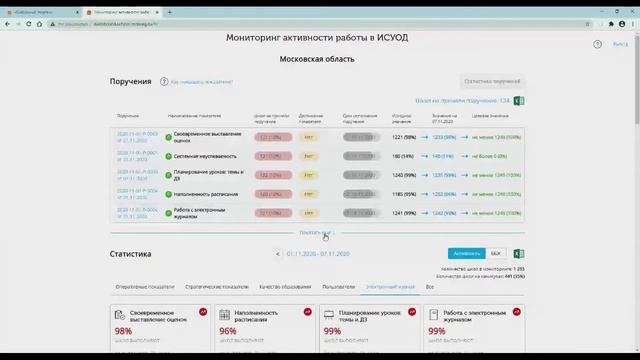Open the help link beside Поручения heading
The image size is (640, 360).
tap(202, 82)
